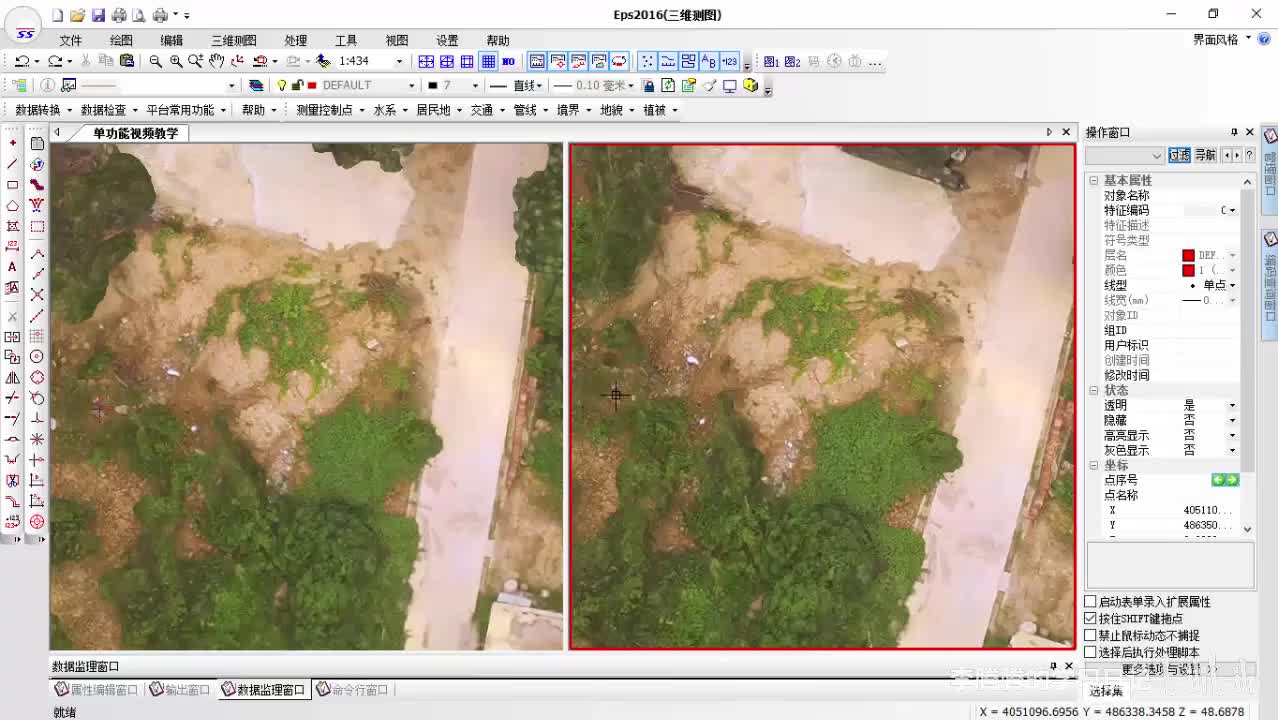Select the draw point tool
This screenshot has width=1278, height=720.
click(x=12, y=143)
